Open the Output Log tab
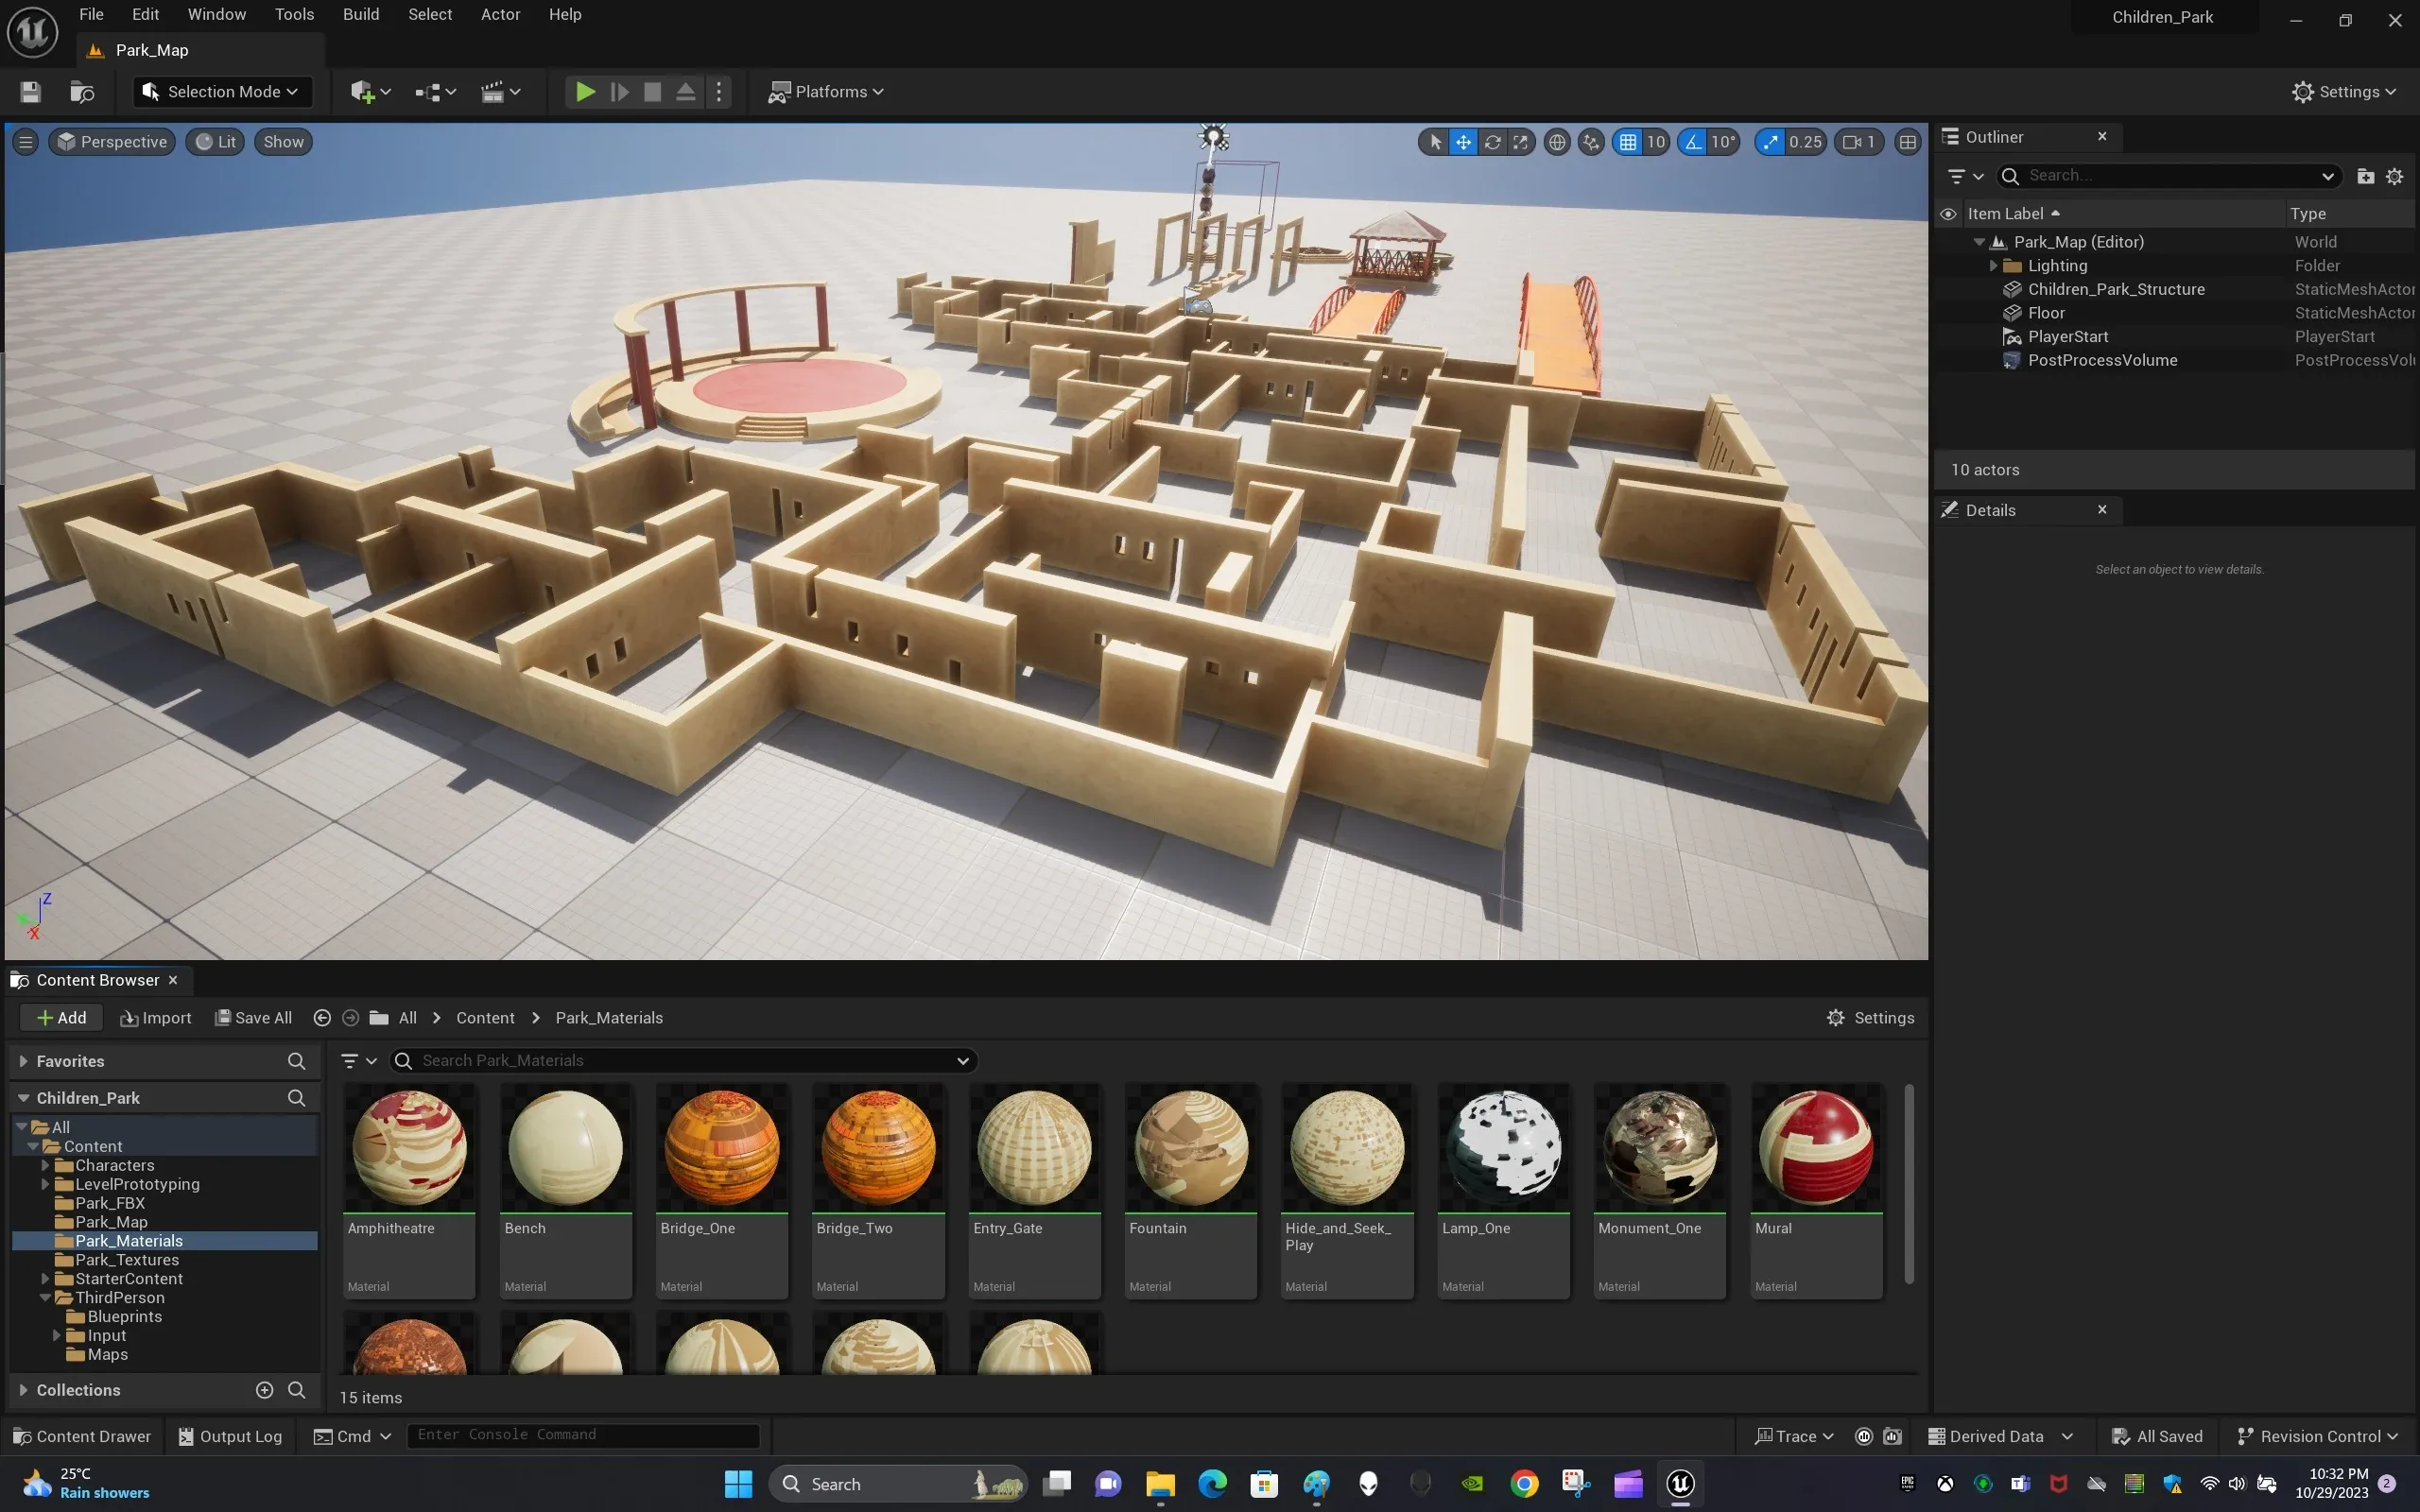2420x1512 pixels. pyautogui.click(x=230, y=1436)
